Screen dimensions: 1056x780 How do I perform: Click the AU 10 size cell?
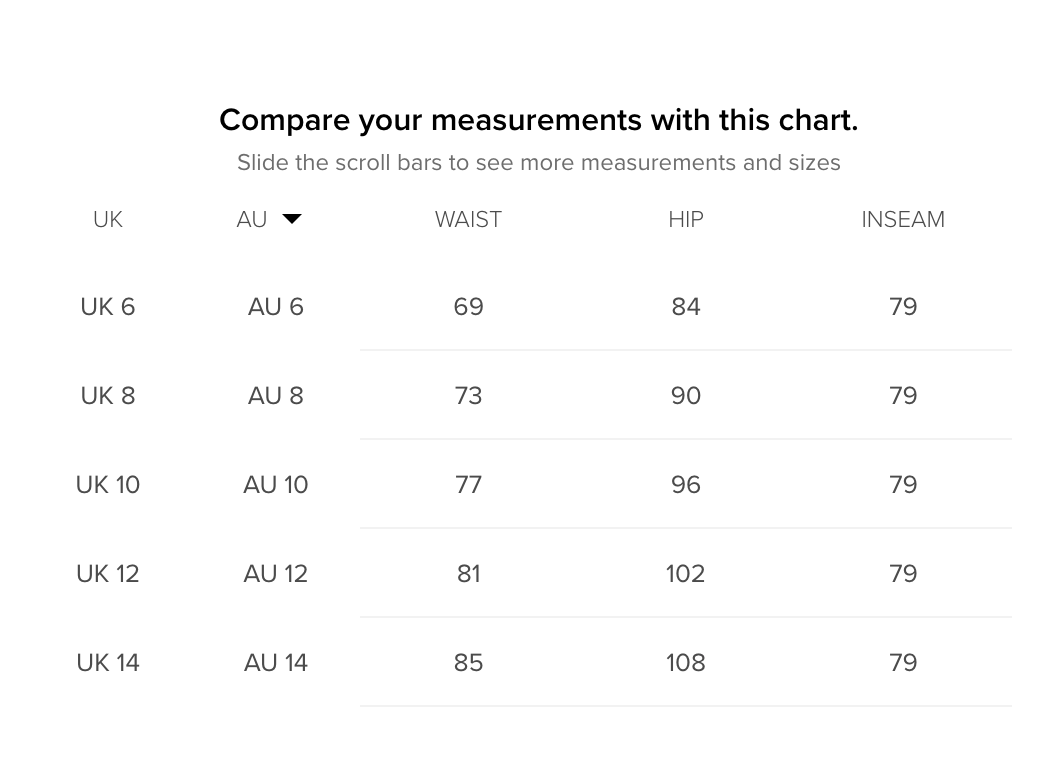(276, 485)
